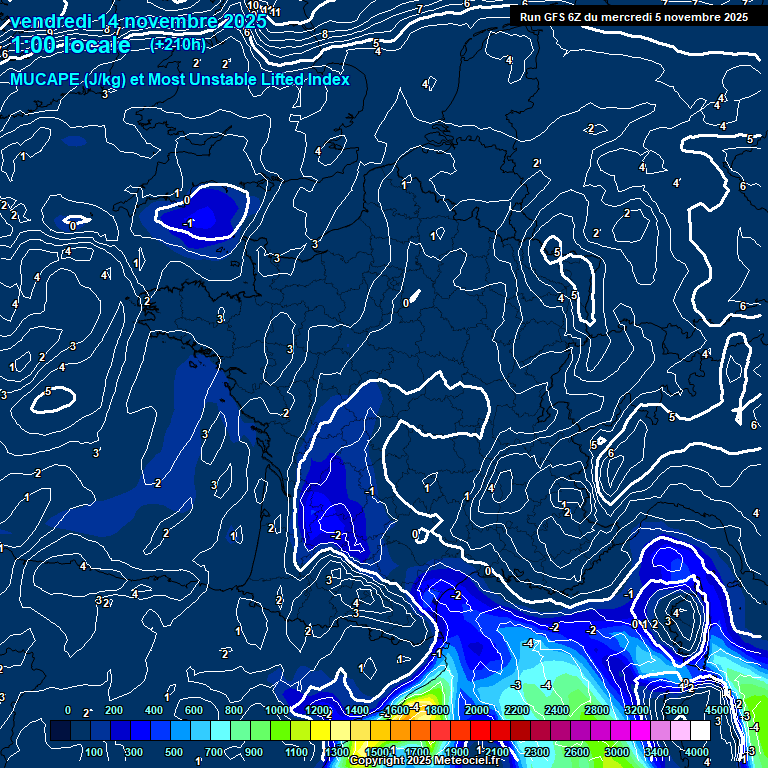
Task: Click the '500' legend value
Action: pyautogui.click(x=173, y=752)
